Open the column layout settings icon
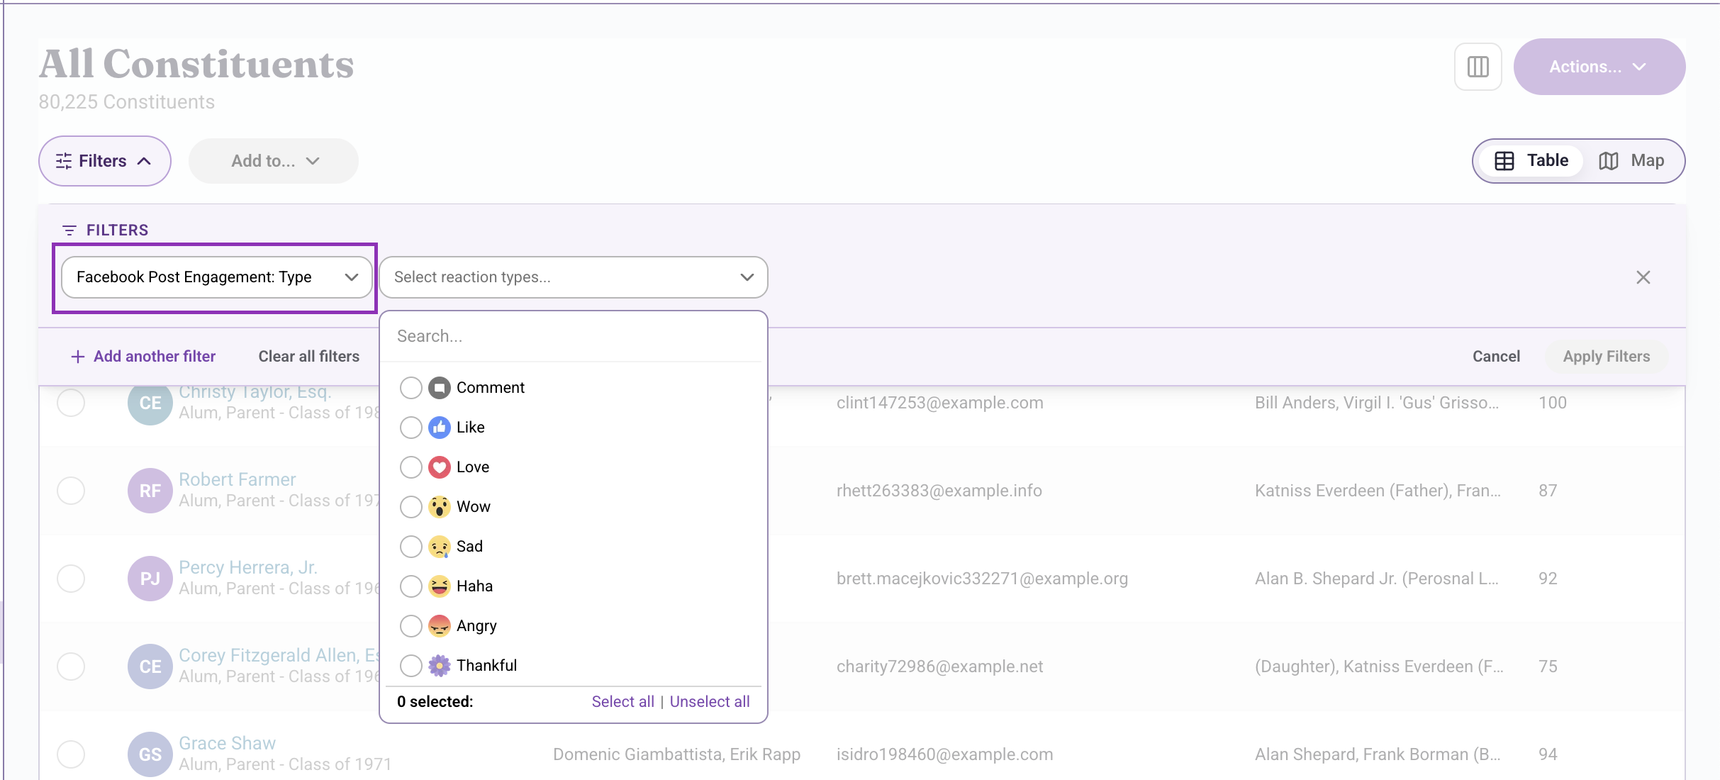This screenshot has width=1720, height=780. click(1477, 67)
